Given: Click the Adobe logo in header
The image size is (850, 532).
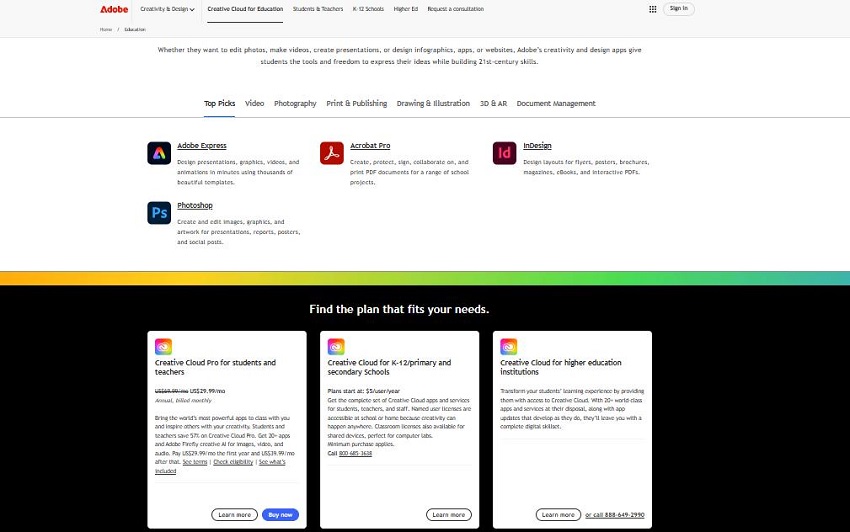Looking at the screenshot, I should click(114, 9).
